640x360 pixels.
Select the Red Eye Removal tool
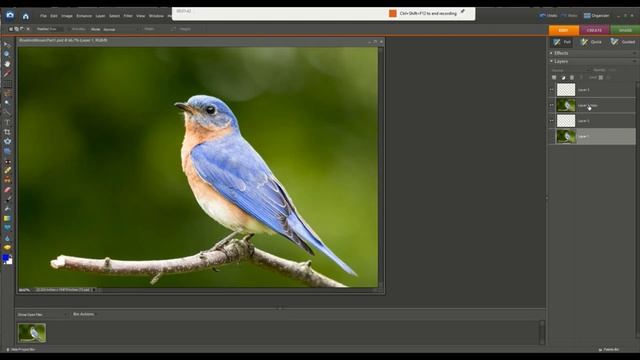(7, 161)
